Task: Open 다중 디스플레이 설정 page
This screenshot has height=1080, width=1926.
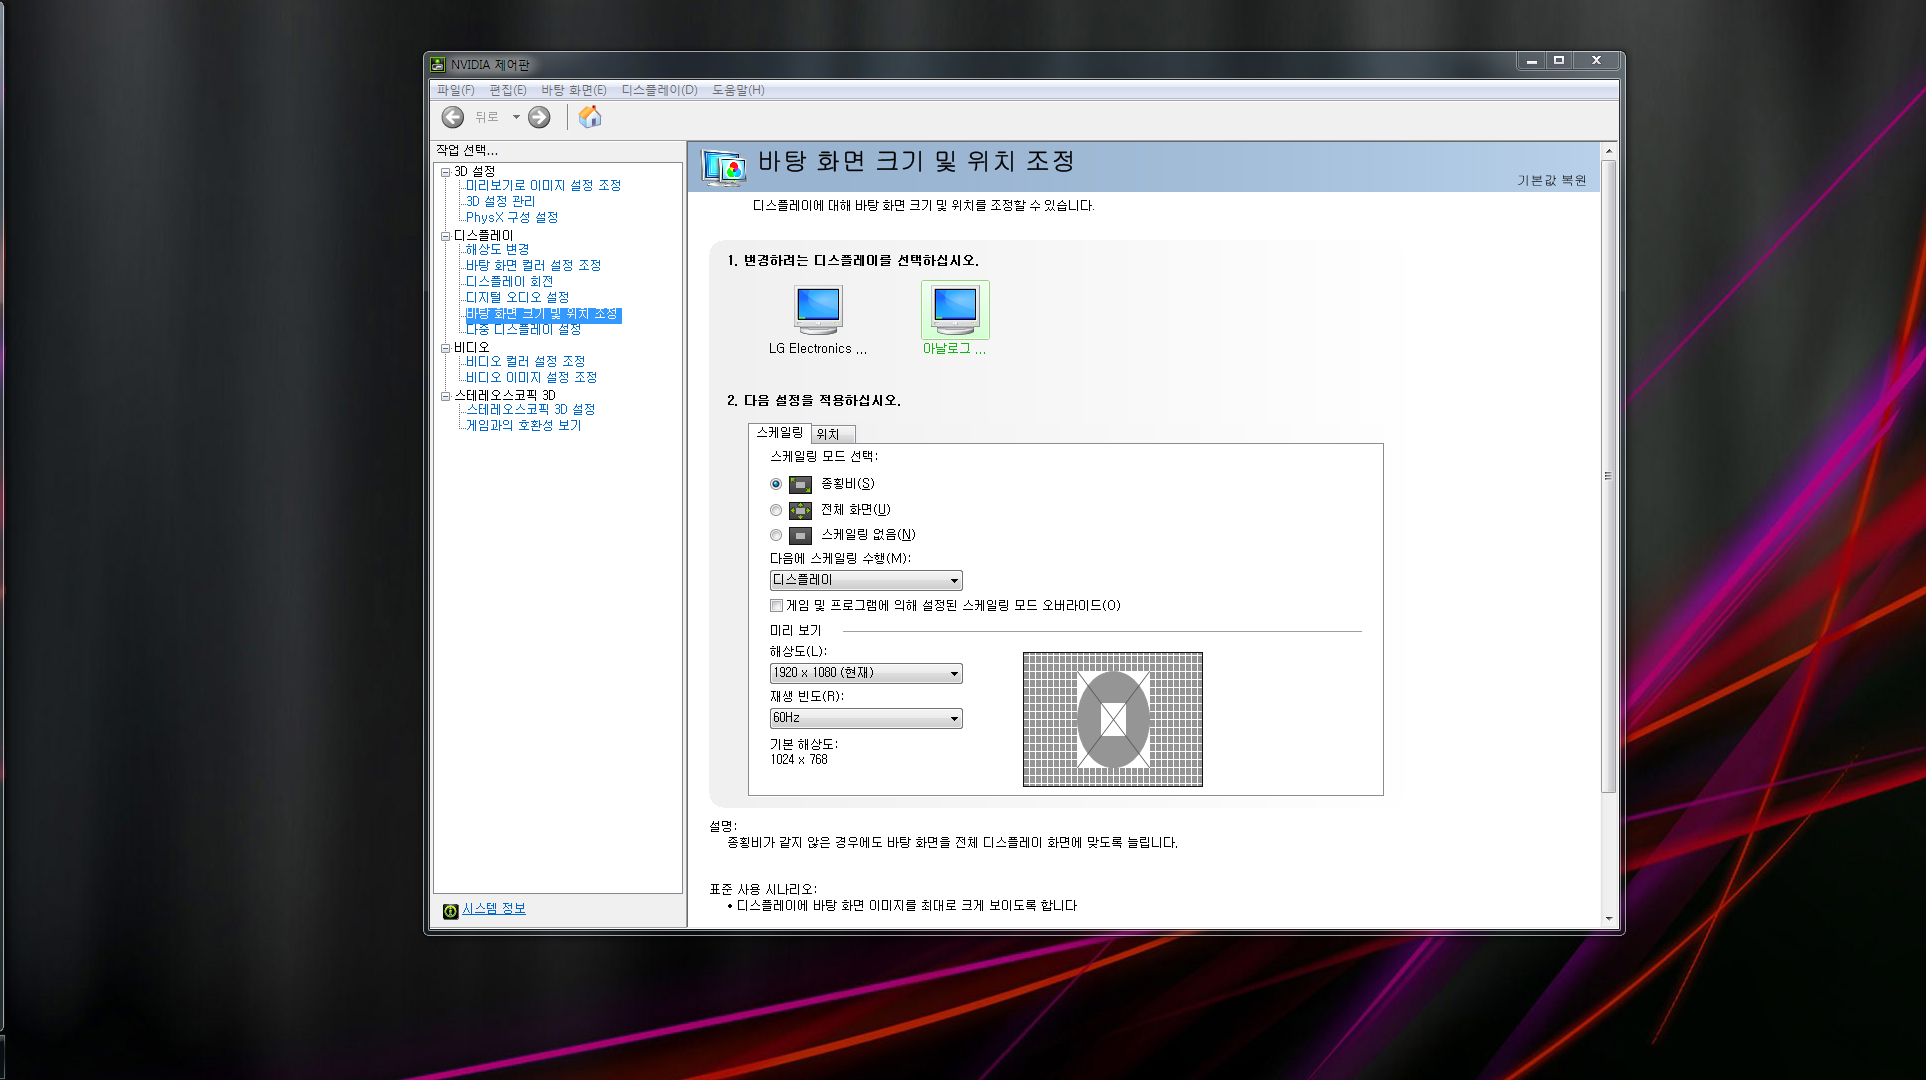Action: [x=523, y=330]
